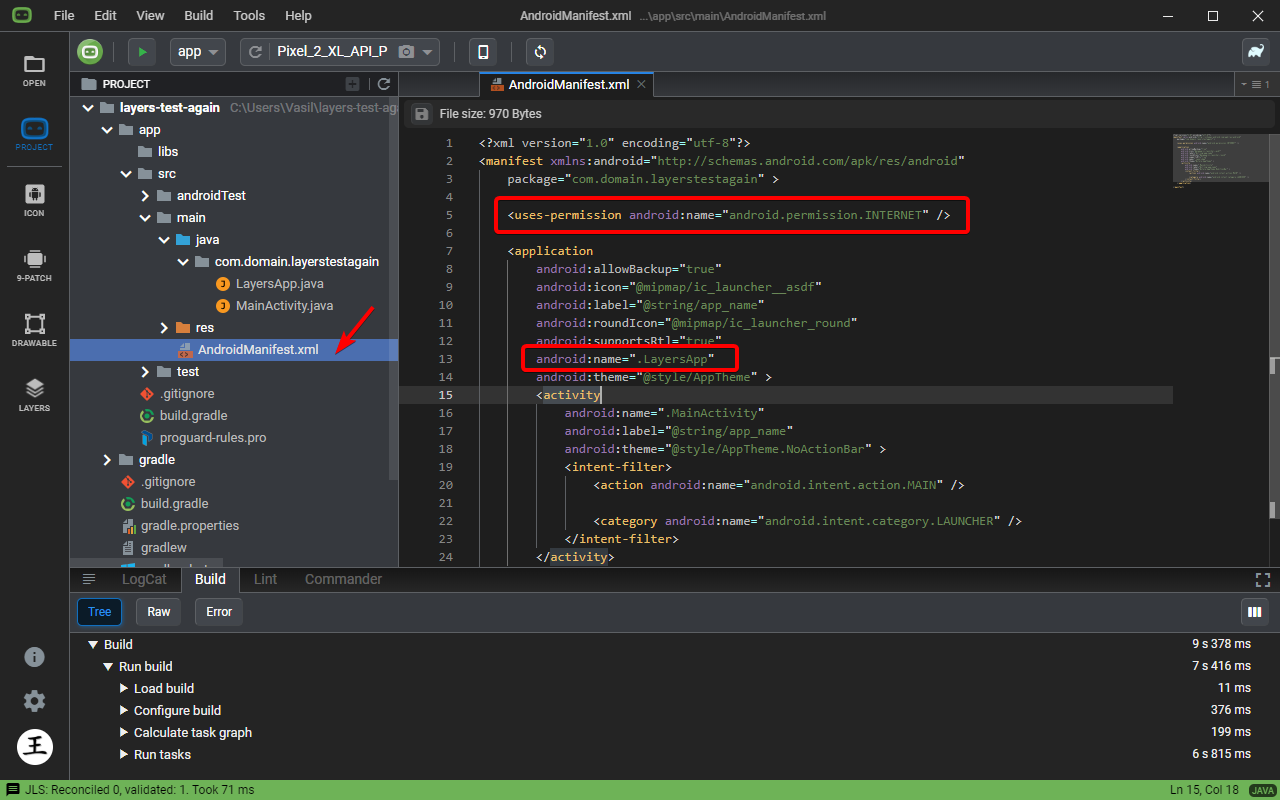Click the device phone toolbar icon
Image resolution: width=1280 pixels, height=800 pixels.
click(484, 52)
